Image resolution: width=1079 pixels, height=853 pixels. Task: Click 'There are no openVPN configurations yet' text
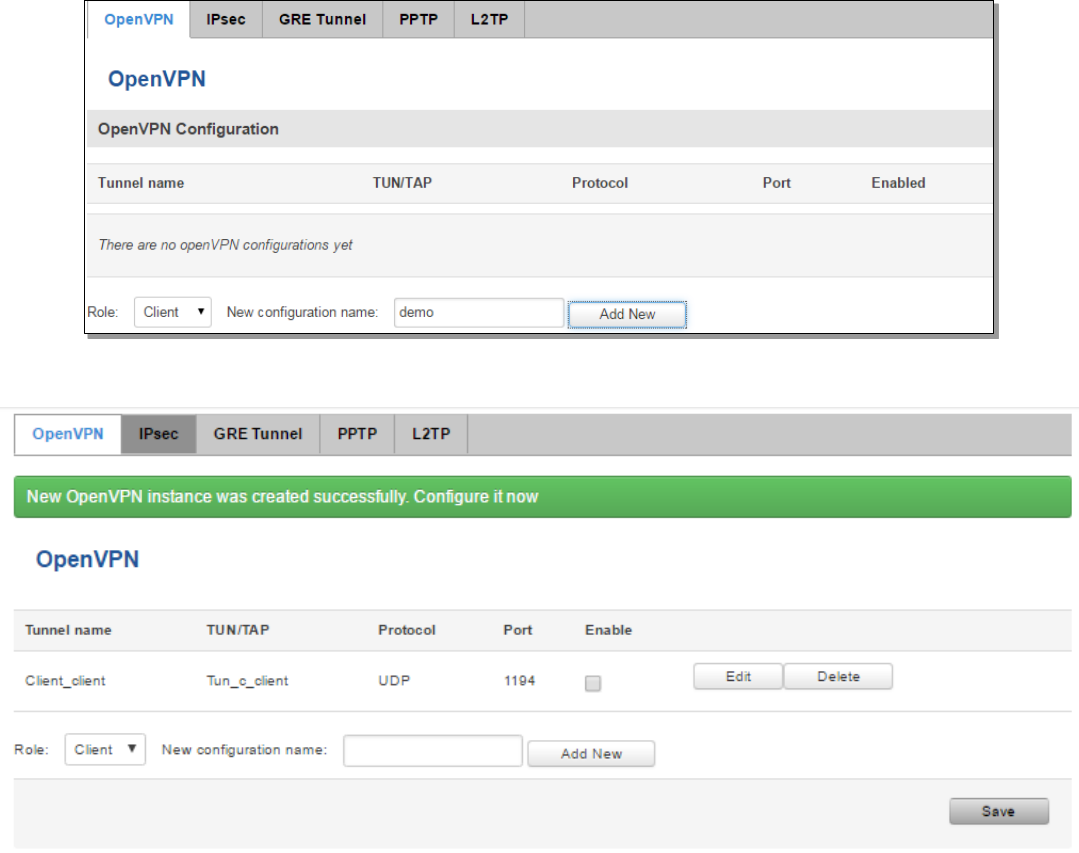click(x=225, y=245)
